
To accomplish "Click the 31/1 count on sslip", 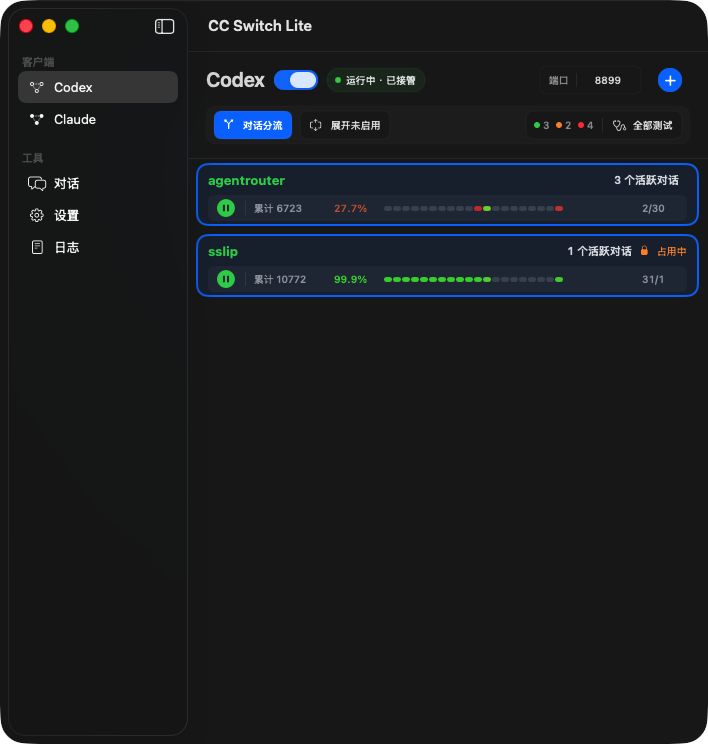I will (x=653, y=279).
